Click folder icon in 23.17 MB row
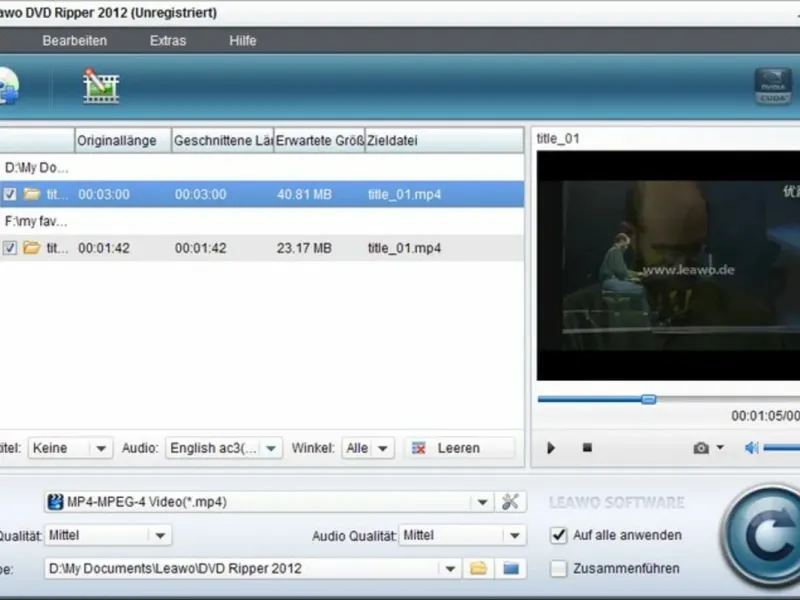This screenshot has height=600, width=800. point(32,247)
